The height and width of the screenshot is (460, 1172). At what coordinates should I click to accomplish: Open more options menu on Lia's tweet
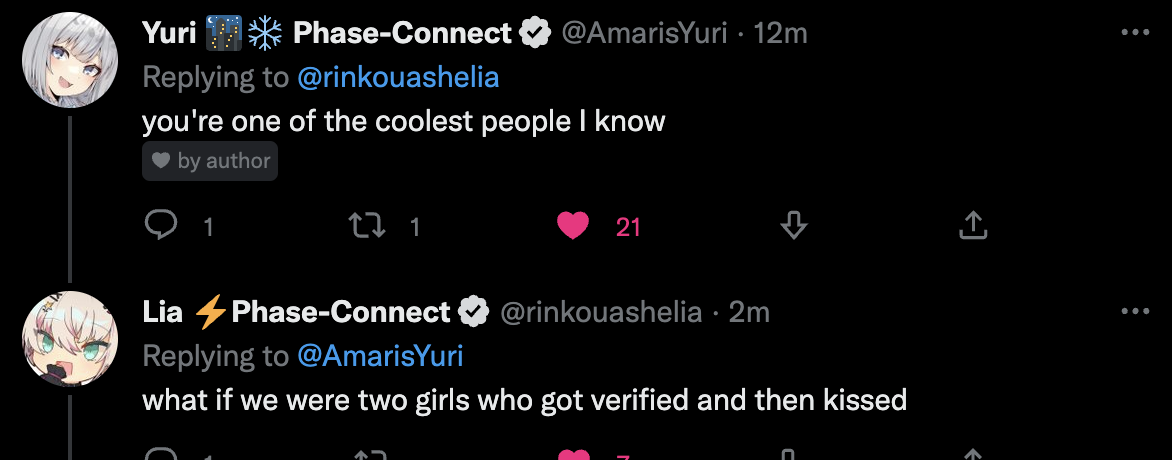[x=1135, y=312]
